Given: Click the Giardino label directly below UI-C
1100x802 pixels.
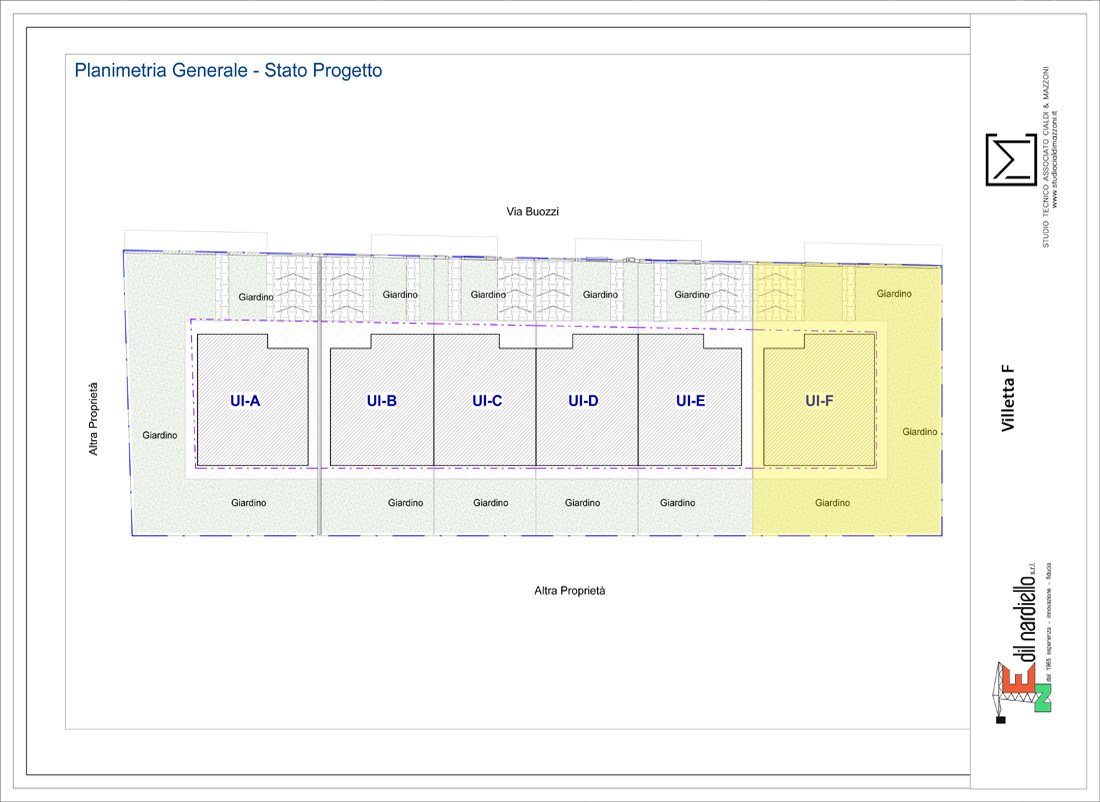Looking at the screenshot, I should click(x=490, y=502).
